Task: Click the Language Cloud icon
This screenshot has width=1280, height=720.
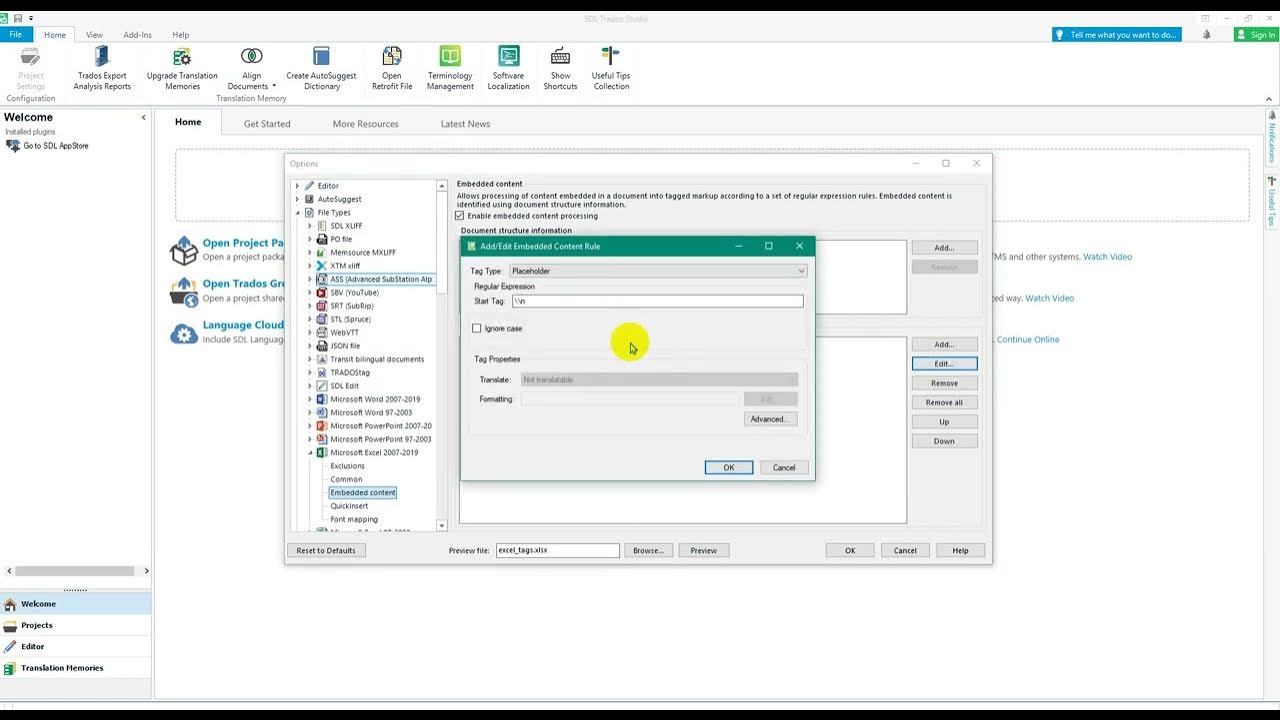Action: click(x=184, y=333)
